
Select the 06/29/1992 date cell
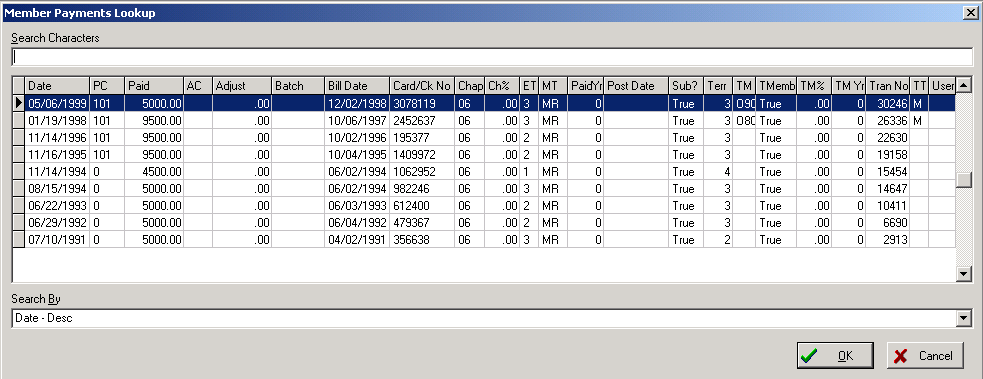[x=57, y=222]
